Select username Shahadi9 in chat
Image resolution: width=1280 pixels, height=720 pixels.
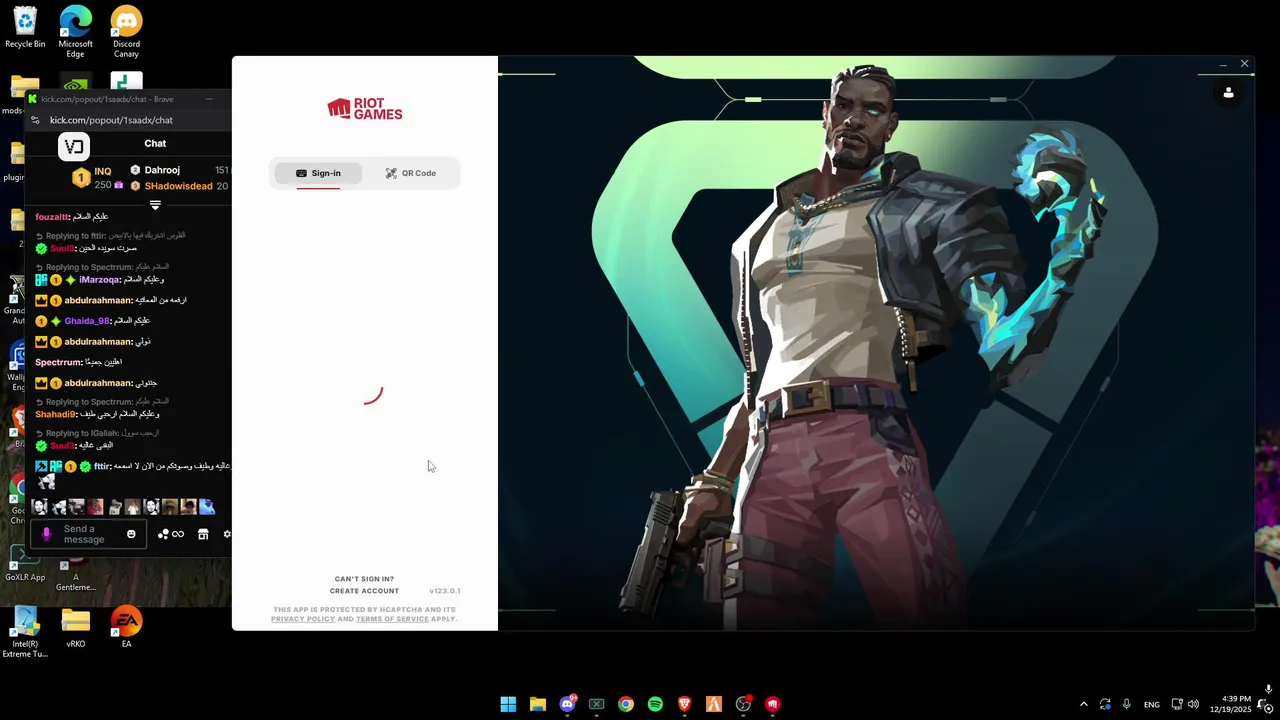click(x=55, y=414)
